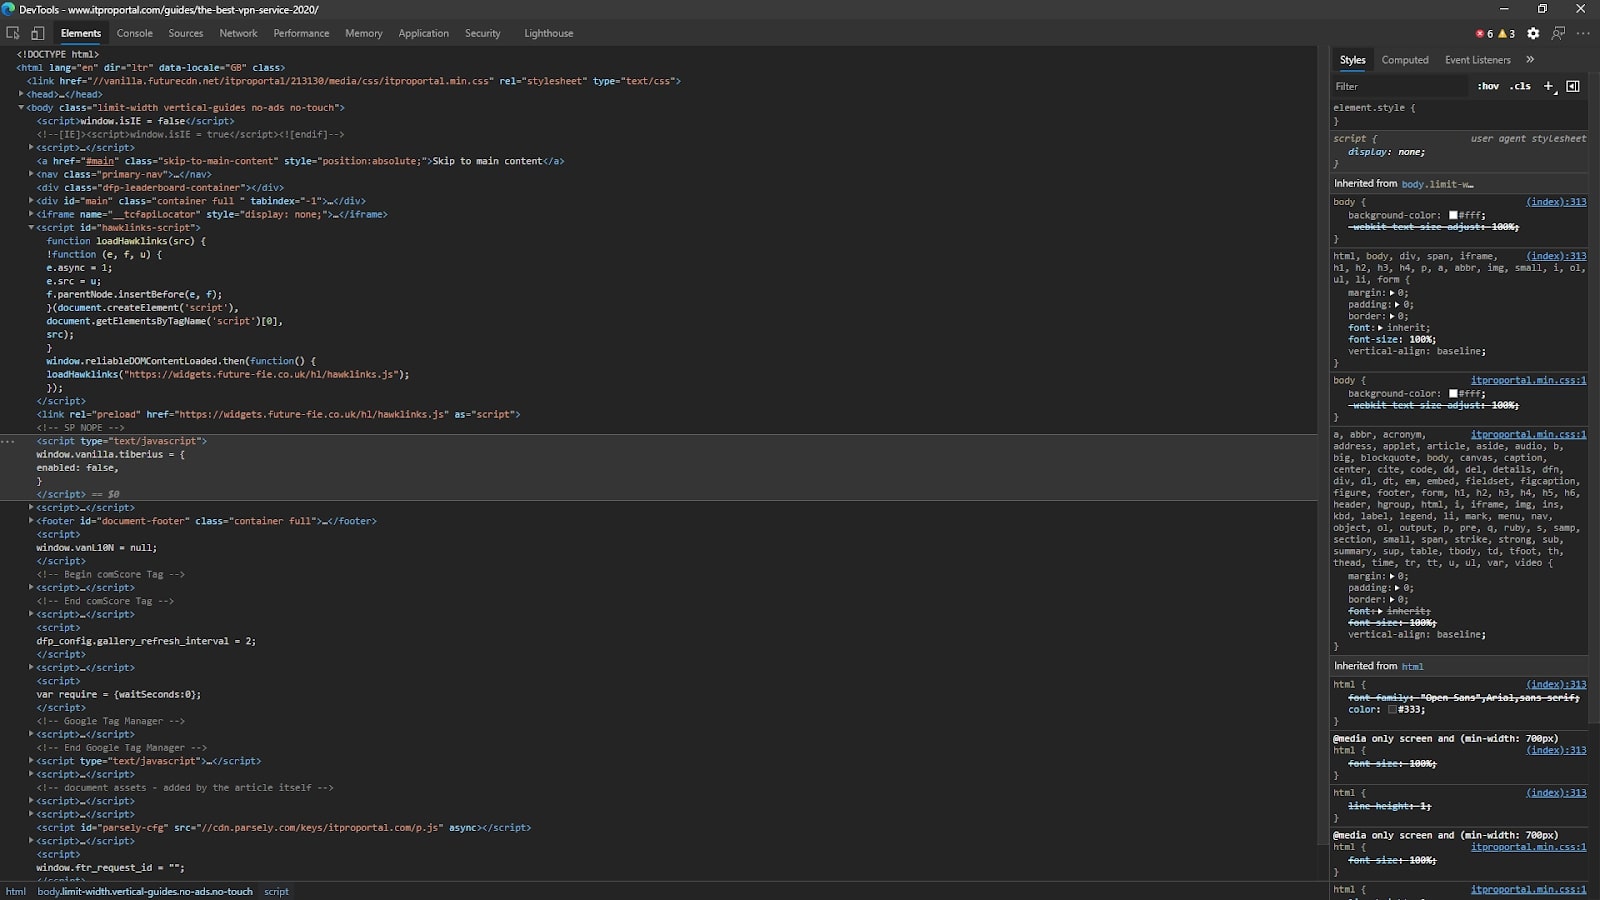Click the white background-color swatch
Screen dimensions: 1600x900
click(1452, 214)
